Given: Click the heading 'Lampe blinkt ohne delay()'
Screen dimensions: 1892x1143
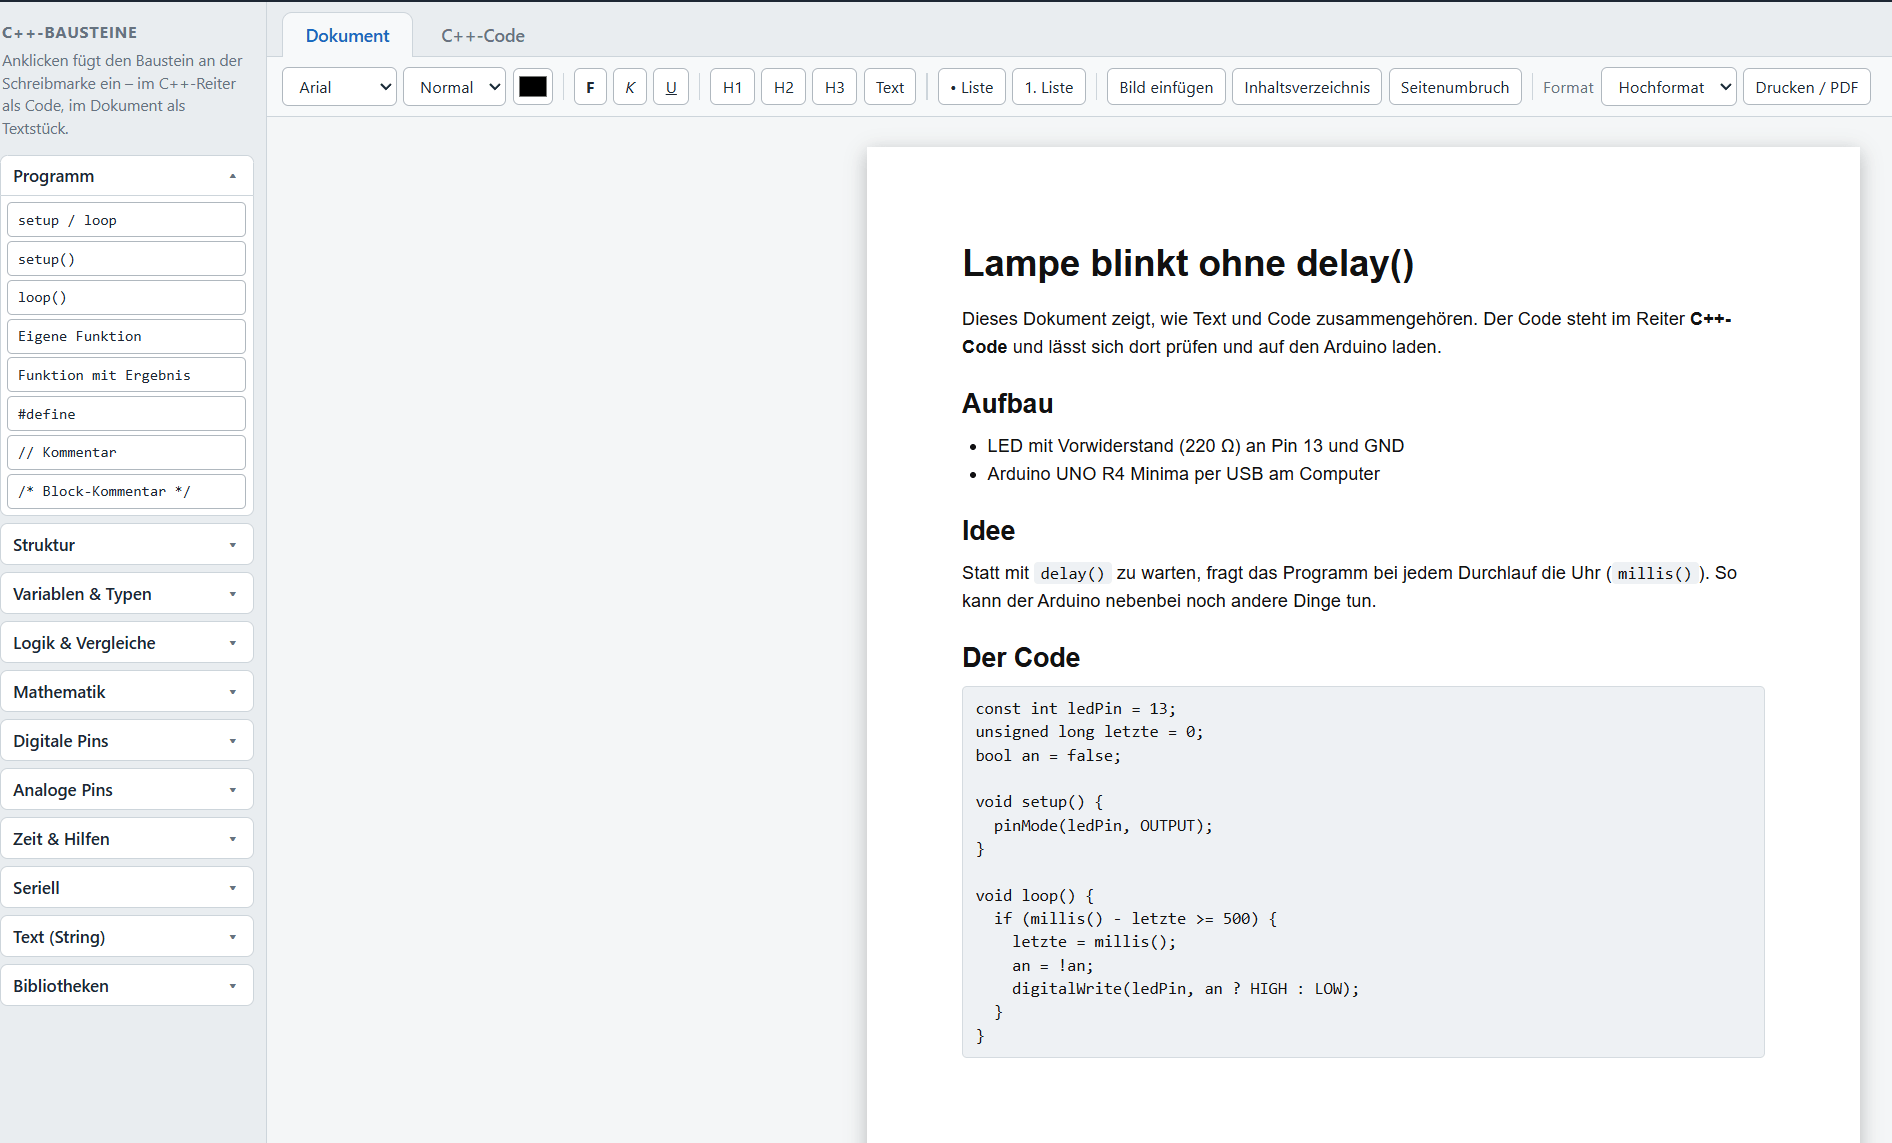Looking at the screenshot, I should pos(1188,264).
